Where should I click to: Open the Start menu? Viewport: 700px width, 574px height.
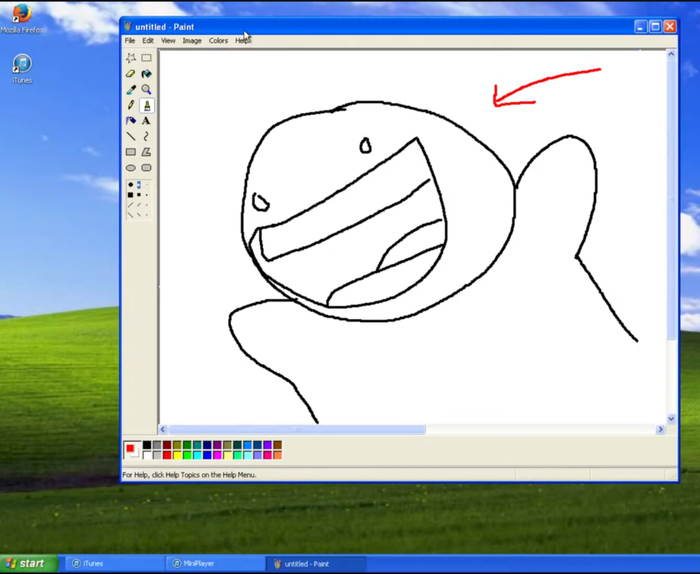(x=29, y=564)
